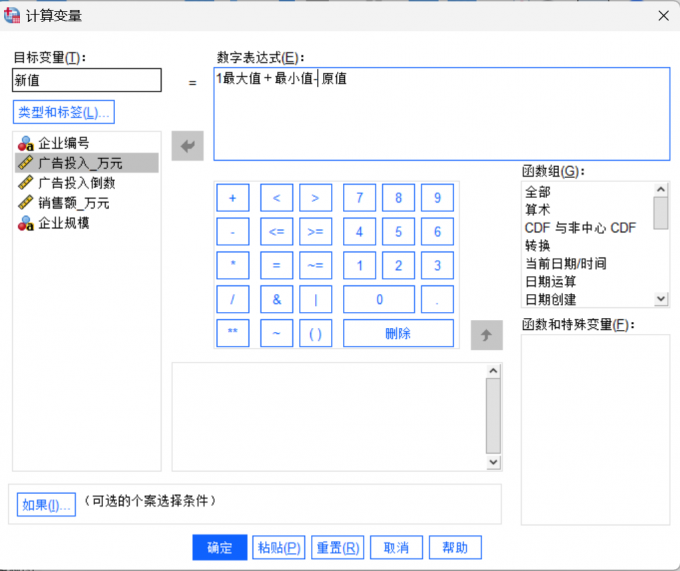Click the greater-than > key
This screenshot has height=571, width=680.
(x=316, y=198)
